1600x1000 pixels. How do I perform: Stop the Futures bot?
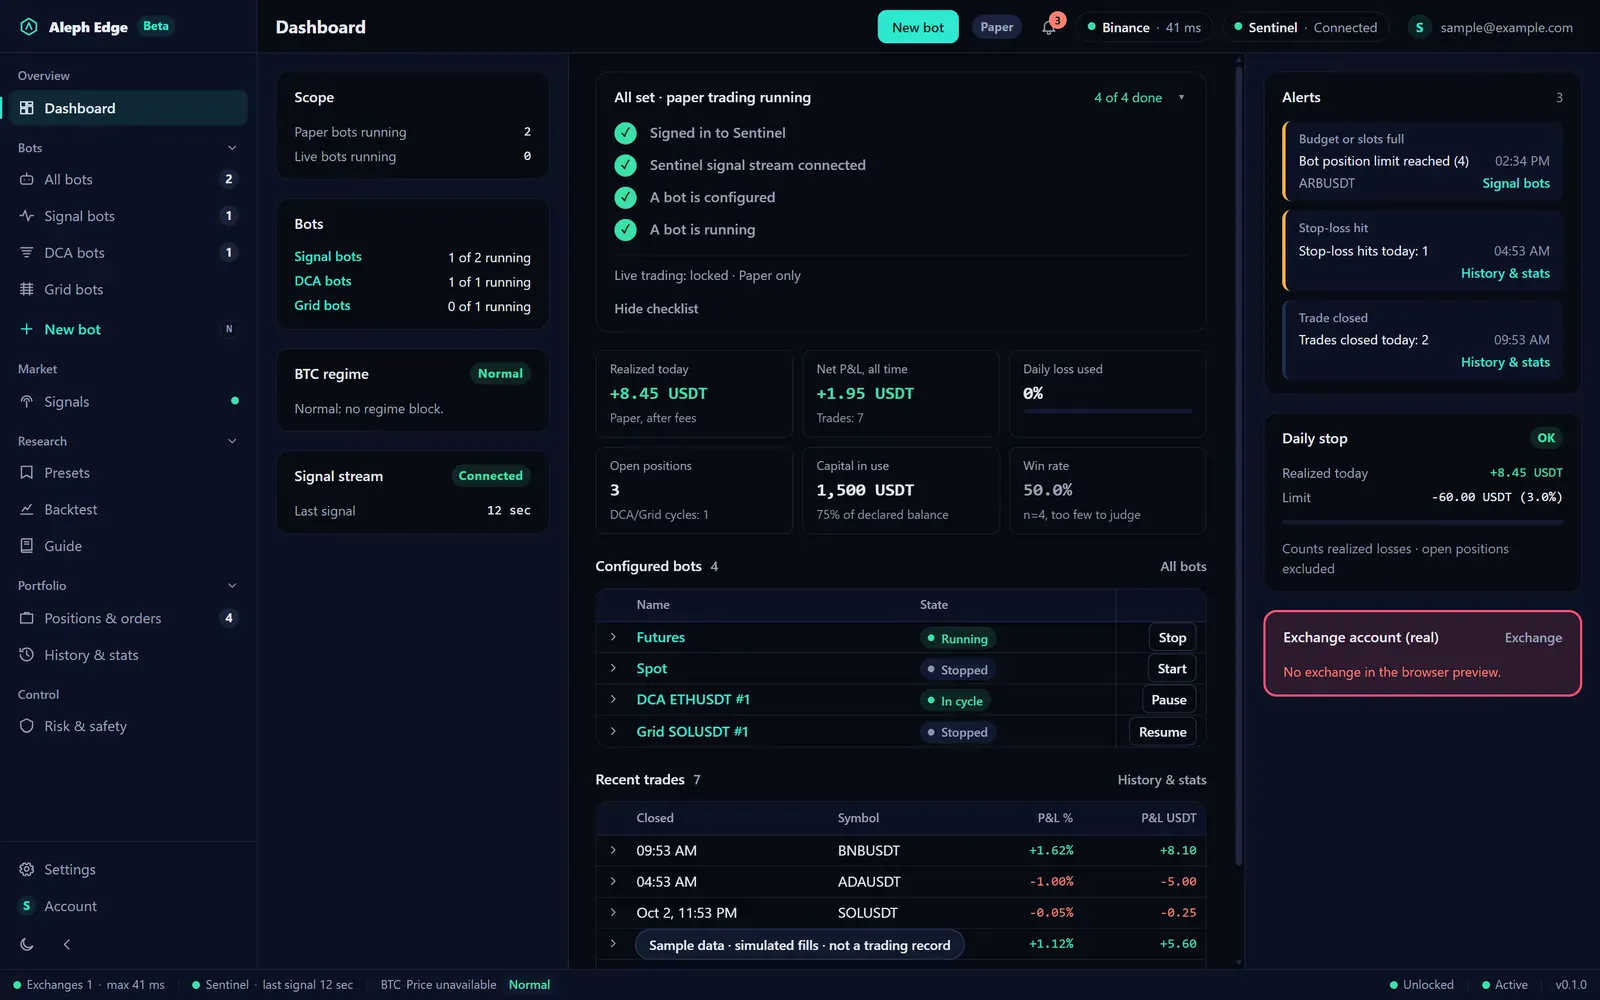pos(1172,637)
